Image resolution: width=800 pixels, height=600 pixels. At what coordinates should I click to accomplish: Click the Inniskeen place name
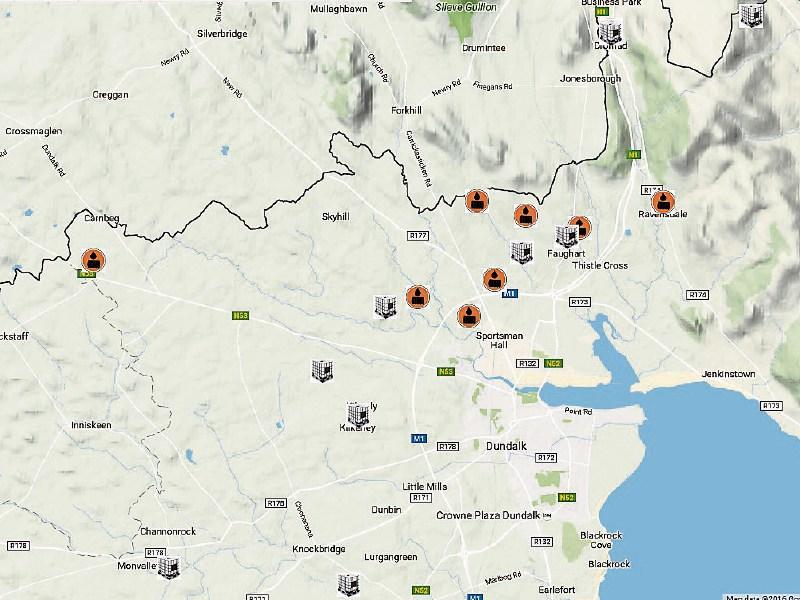91,425
